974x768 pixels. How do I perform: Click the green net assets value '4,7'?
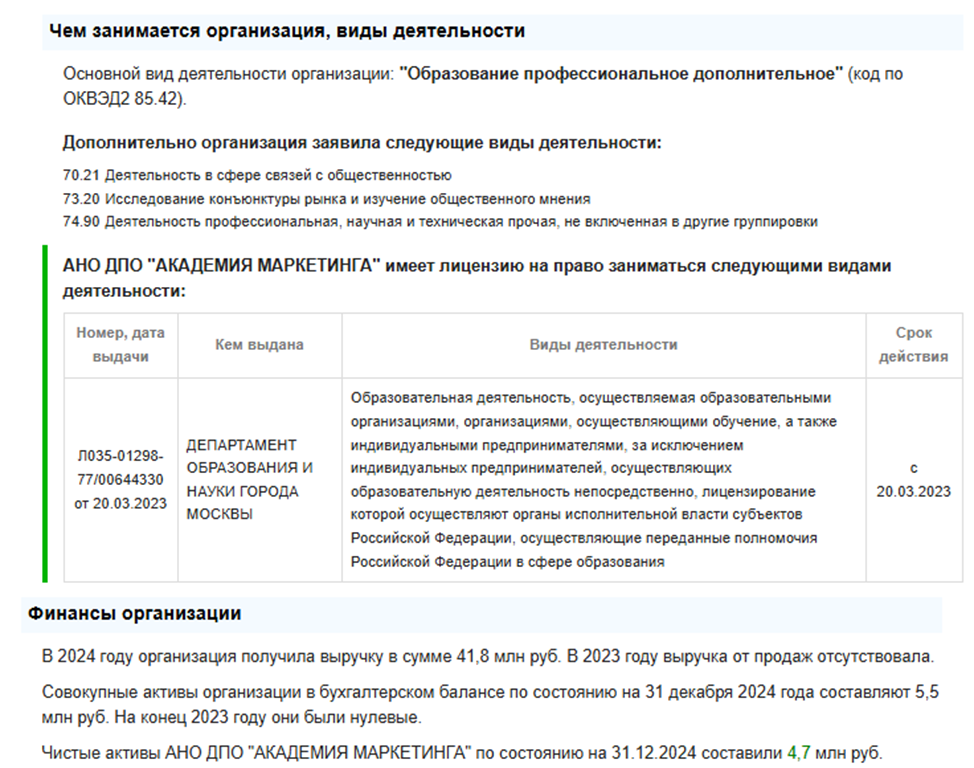coord(799,753)
